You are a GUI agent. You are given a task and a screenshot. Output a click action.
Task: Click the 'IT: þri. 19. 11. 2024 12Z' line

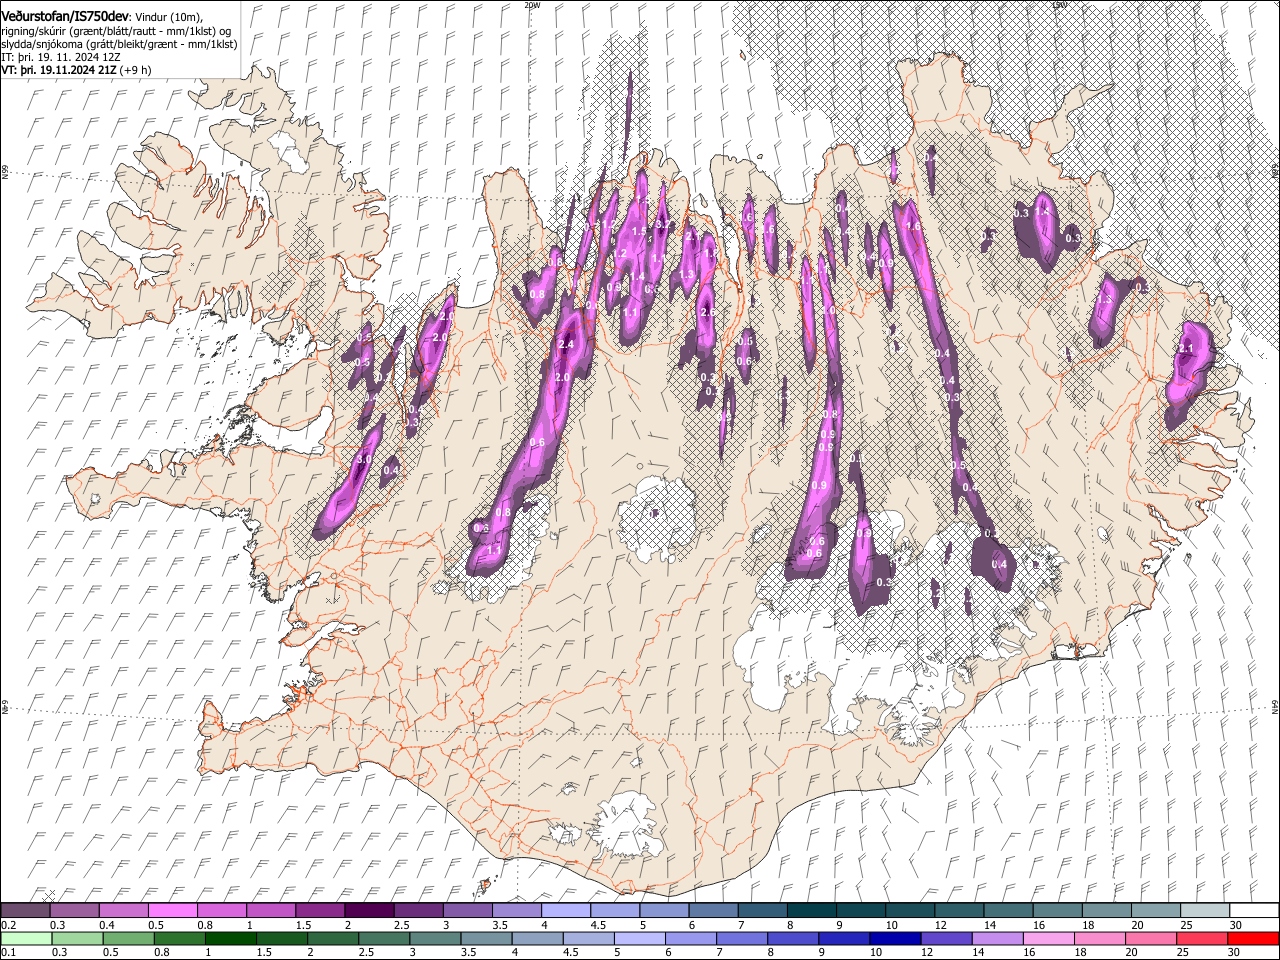click(x=60, y=57)
